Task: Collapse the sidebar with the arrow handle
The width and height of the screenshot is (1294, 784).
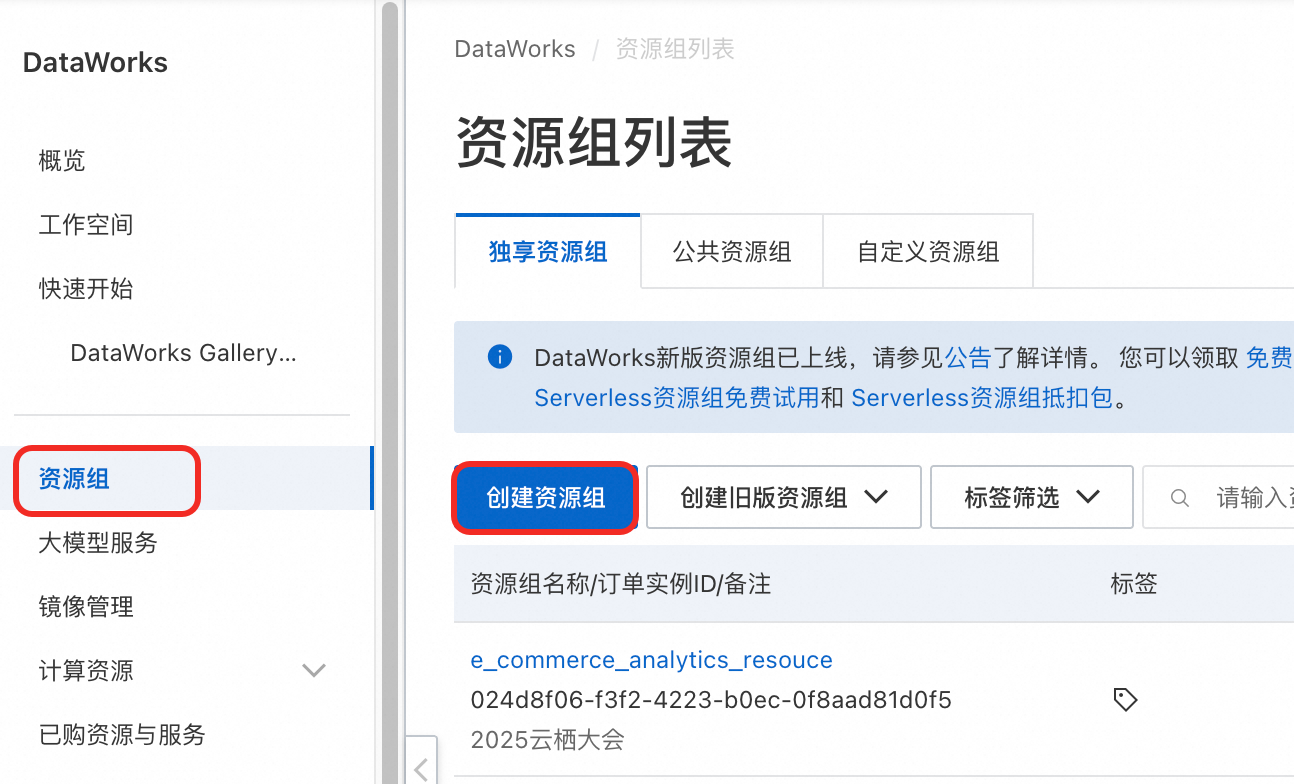Action: click(x=421, y=769)
